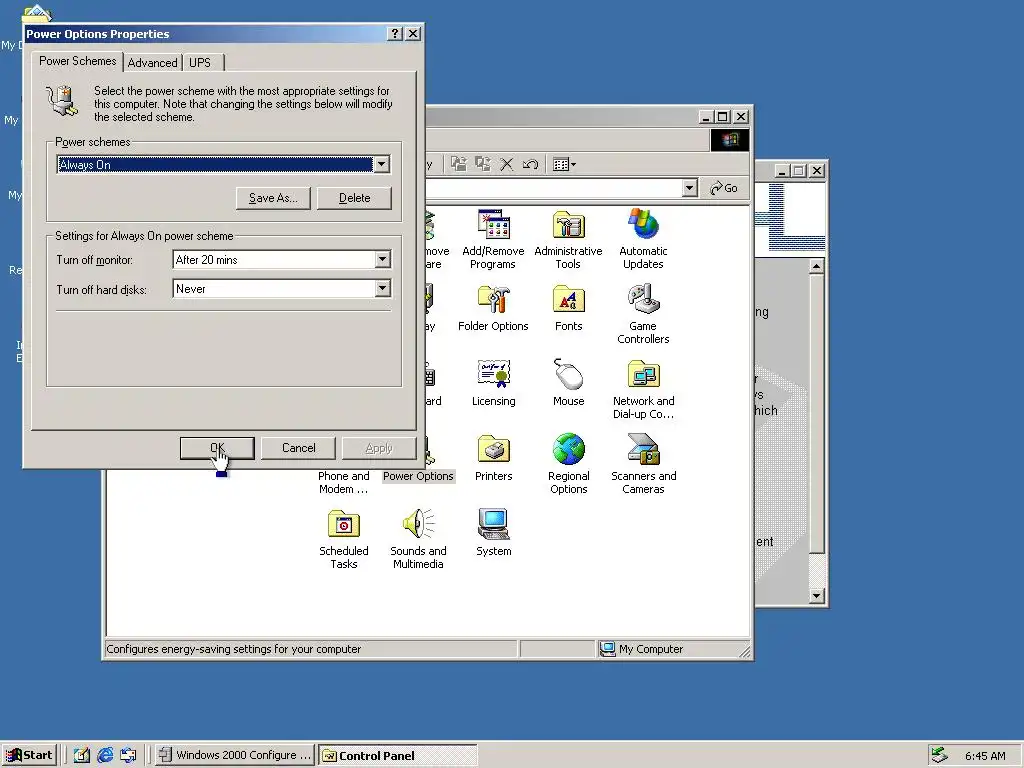The height and width of the screenshot is (768, 1024).
Task: Click the help question mark button
Action: click(394, 34)
